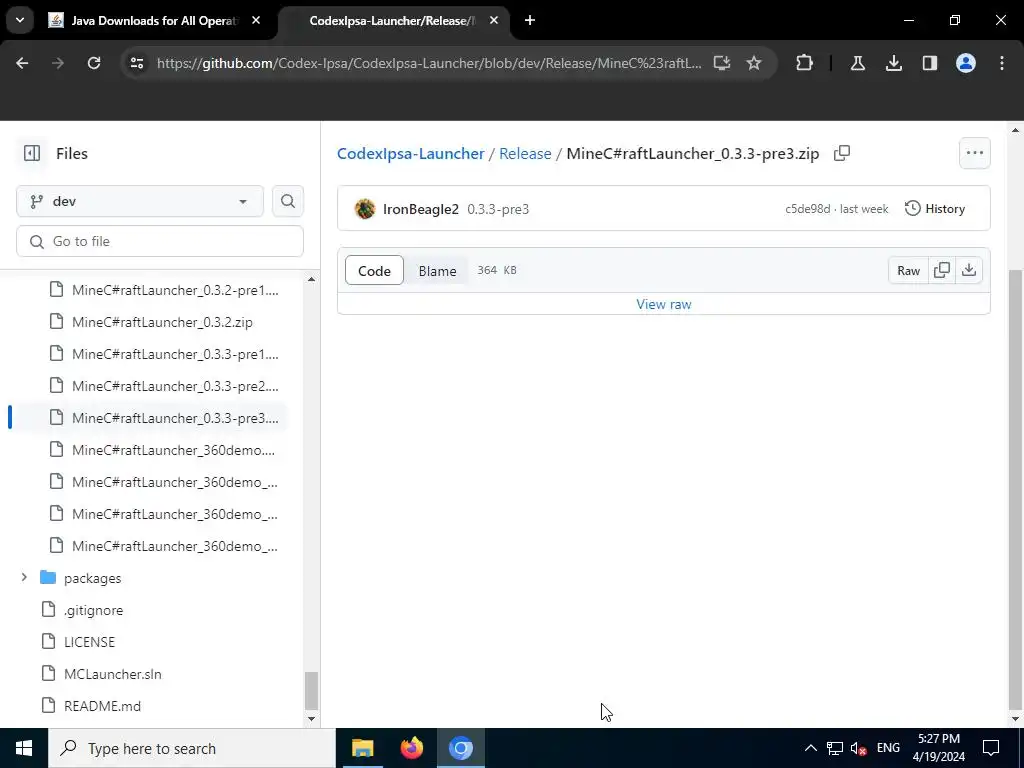Open MineC#raftLauncher_0.3.2.zip in tree
This screenshot has width=1024, height=768.
[162, 322]
